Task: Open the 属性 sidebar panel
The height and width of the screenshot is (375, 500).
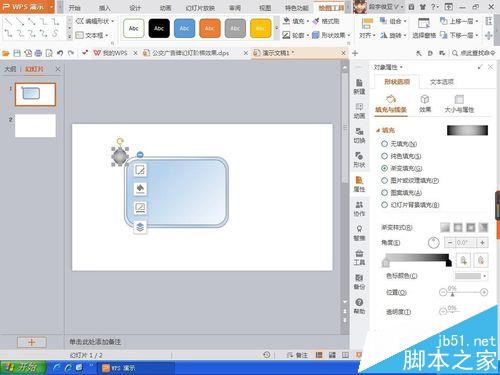Action: pos(359,184)
